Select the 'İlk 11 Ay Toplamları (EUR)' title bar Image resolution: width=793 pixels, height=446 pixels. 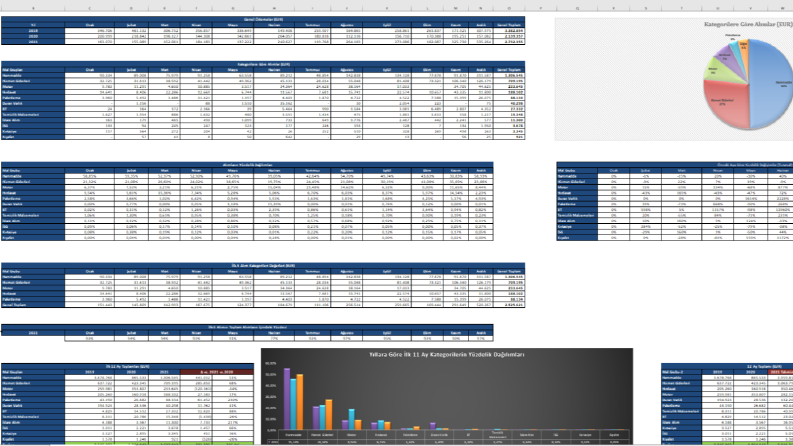127,366
